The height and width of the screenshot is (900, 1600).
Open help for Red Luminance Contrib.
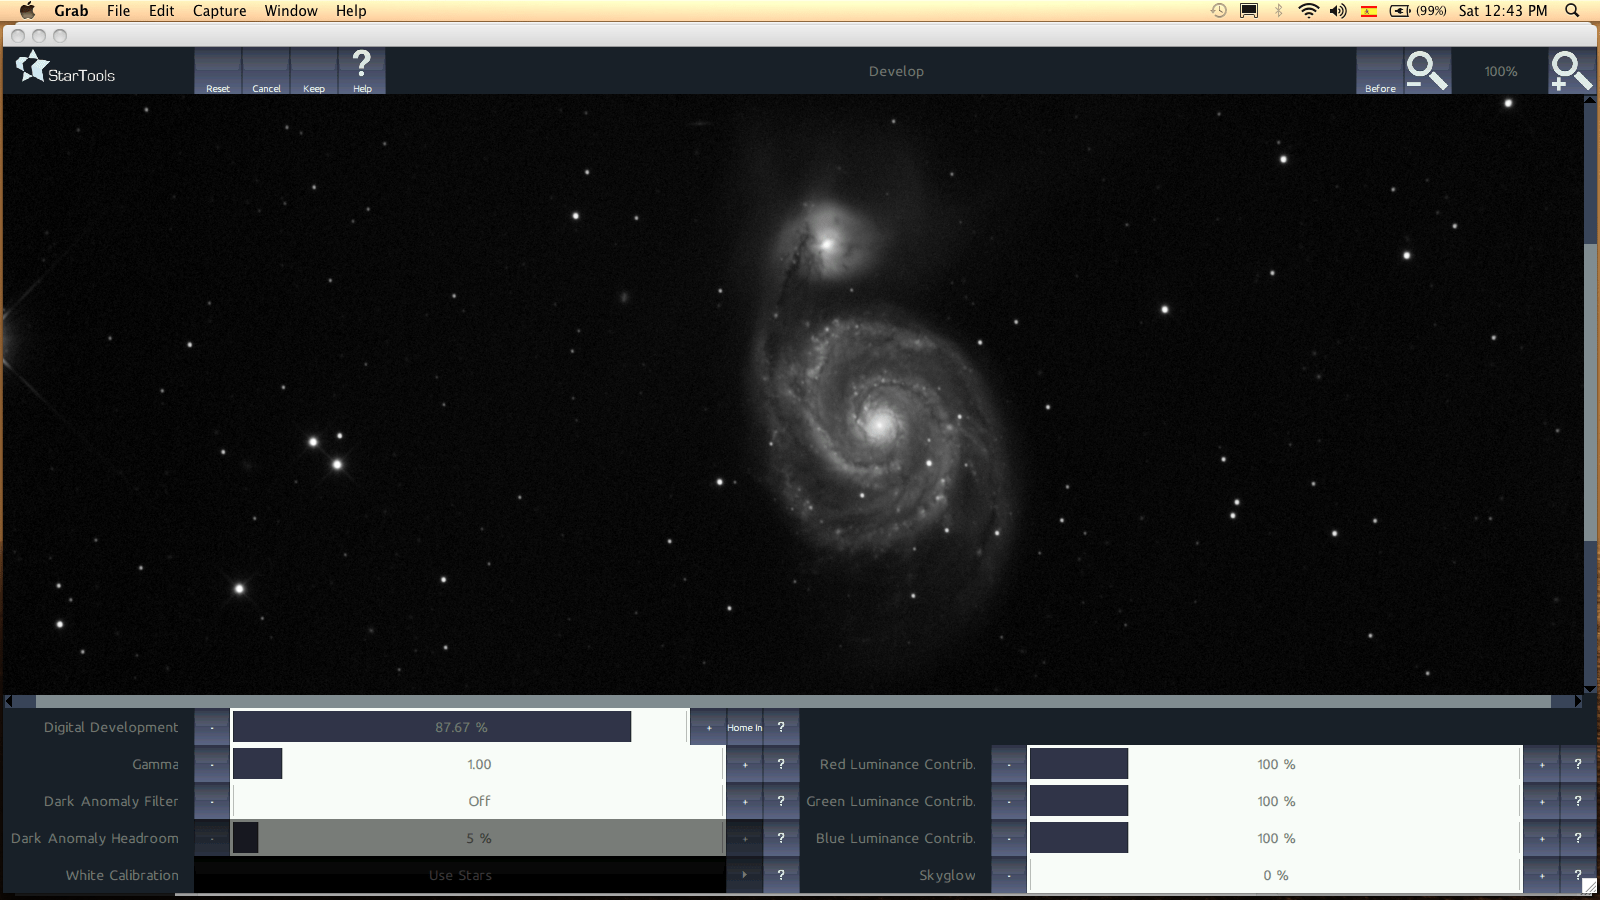point(1577,764)
